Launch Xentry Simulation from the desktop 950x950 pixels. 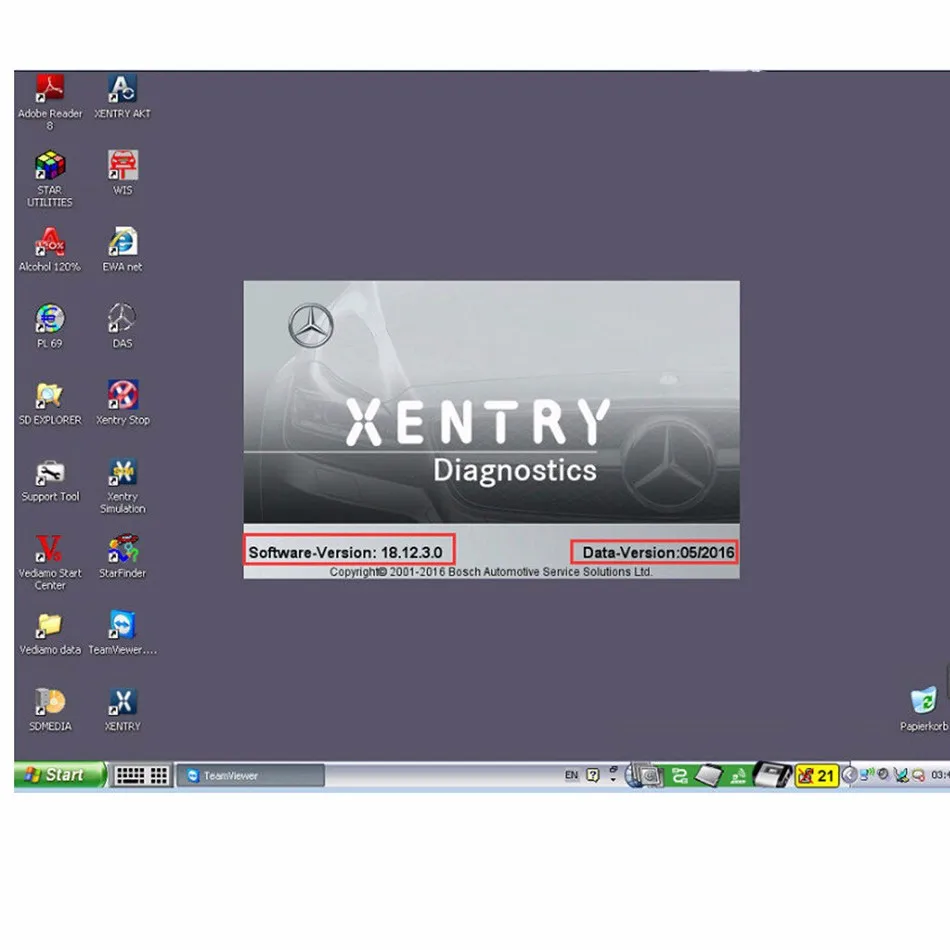[122, 485]
